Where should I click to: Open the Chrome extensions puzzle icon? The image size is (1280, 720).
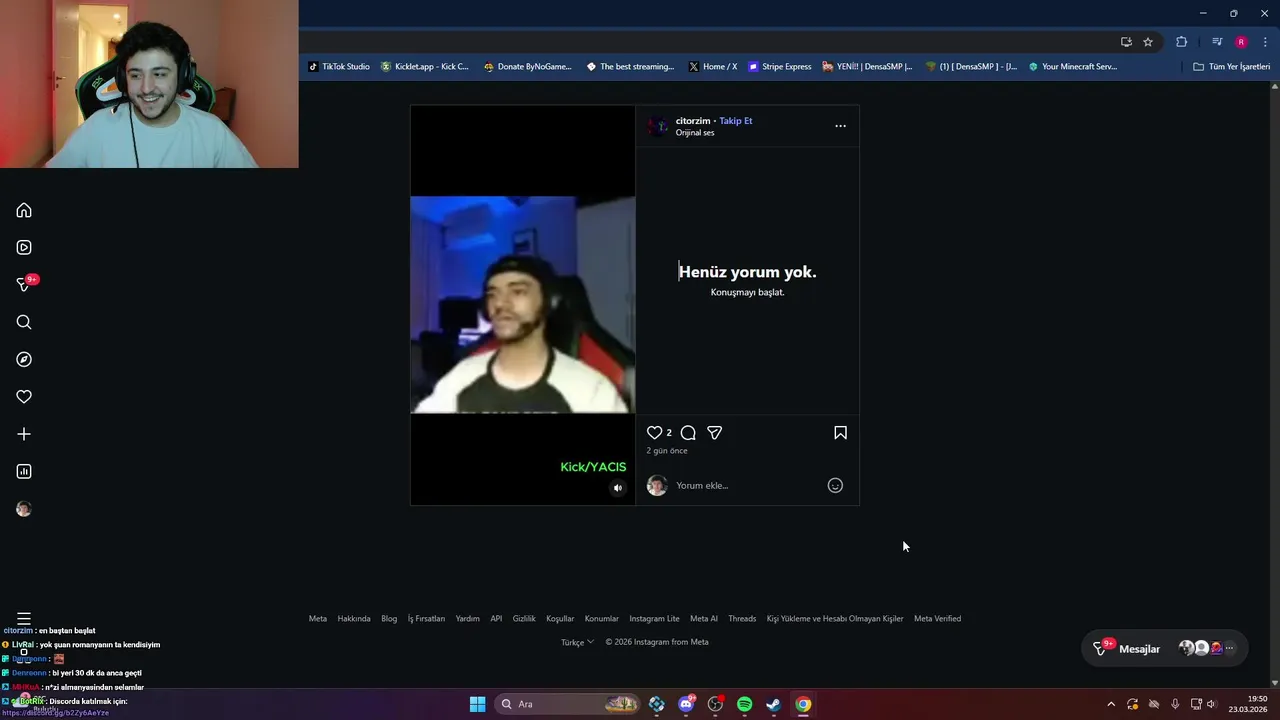pos(1181,42)
